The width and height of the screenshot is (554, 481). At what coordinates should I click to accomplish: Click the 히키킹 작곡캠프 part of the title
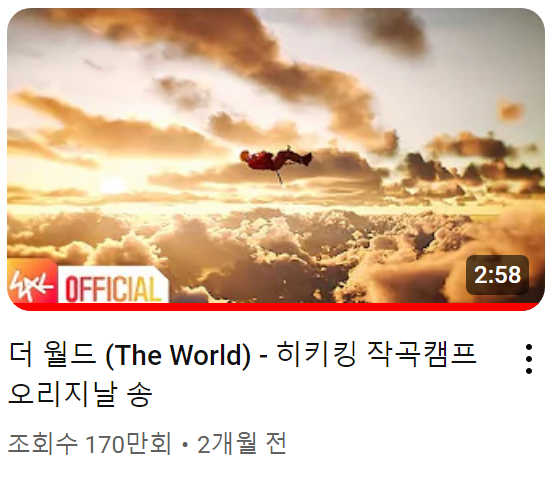377,354
